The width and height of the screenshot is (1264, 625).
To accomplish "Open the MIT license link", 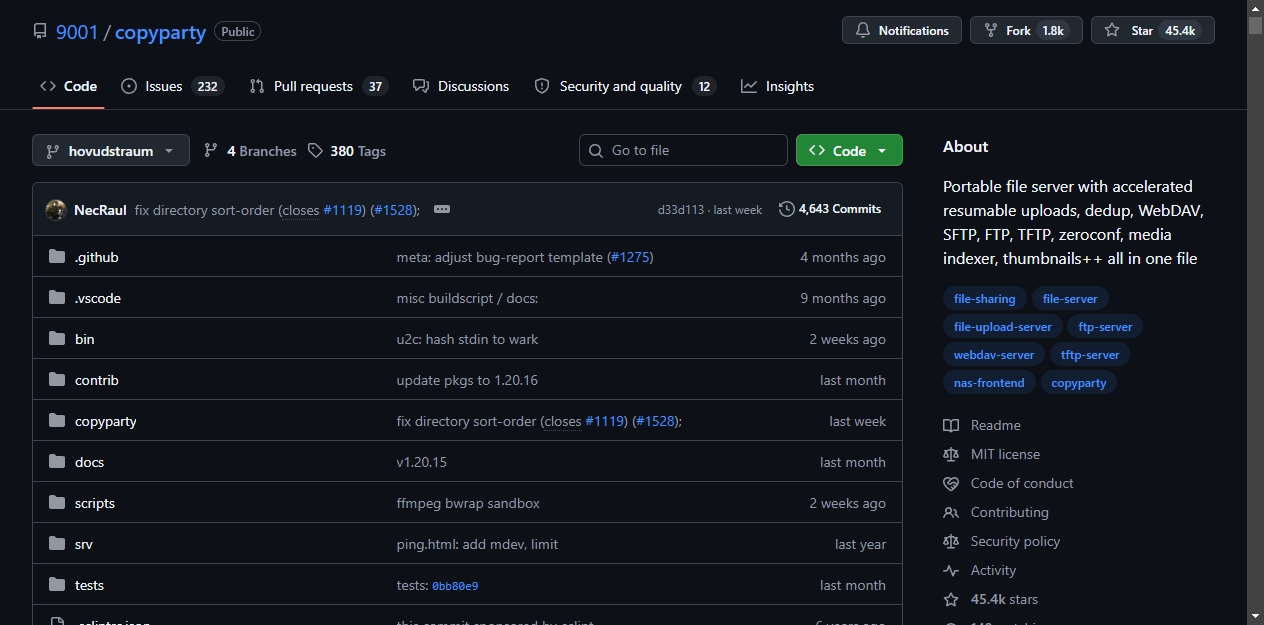I will pos(992,454).
